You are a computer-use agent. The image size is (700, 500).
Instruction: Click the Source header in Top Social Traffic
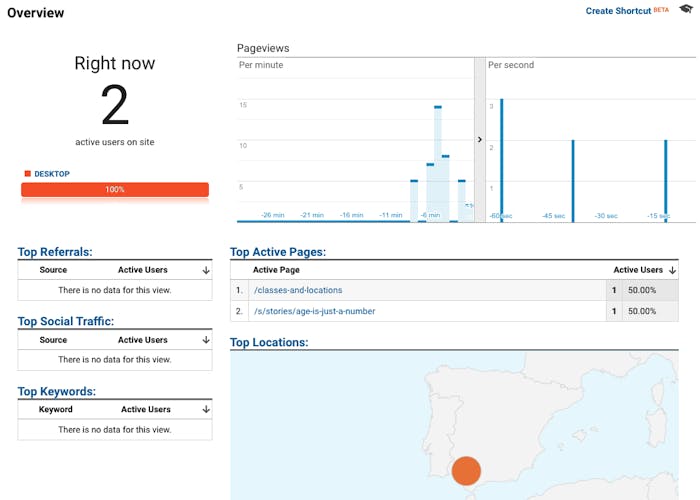(x=53, y=340)
